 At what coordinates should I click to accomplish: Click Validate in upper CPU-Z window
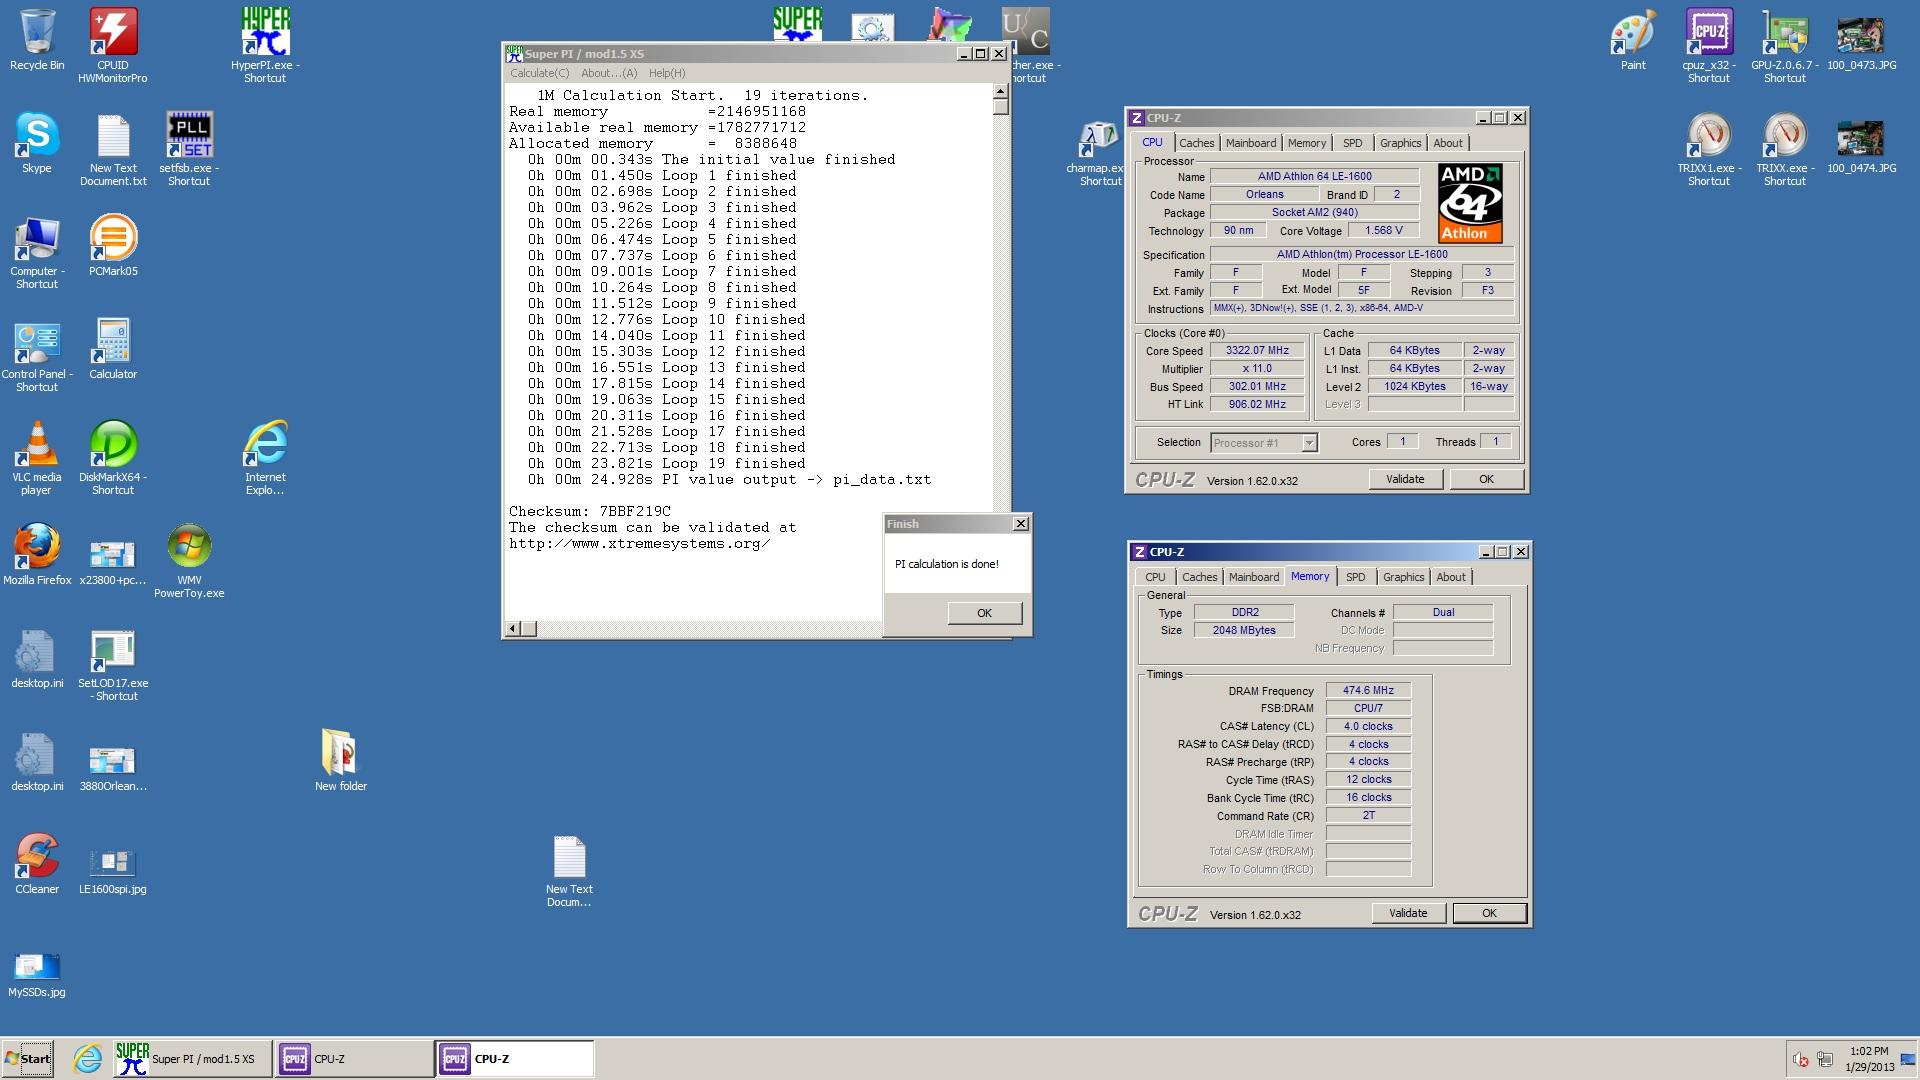(x=1405, y=479)
